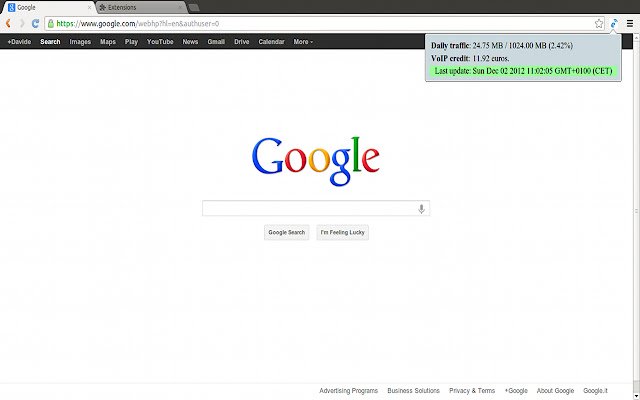Click the Google logo
Screen dimensions: 640x400
[x=316, y=161]
